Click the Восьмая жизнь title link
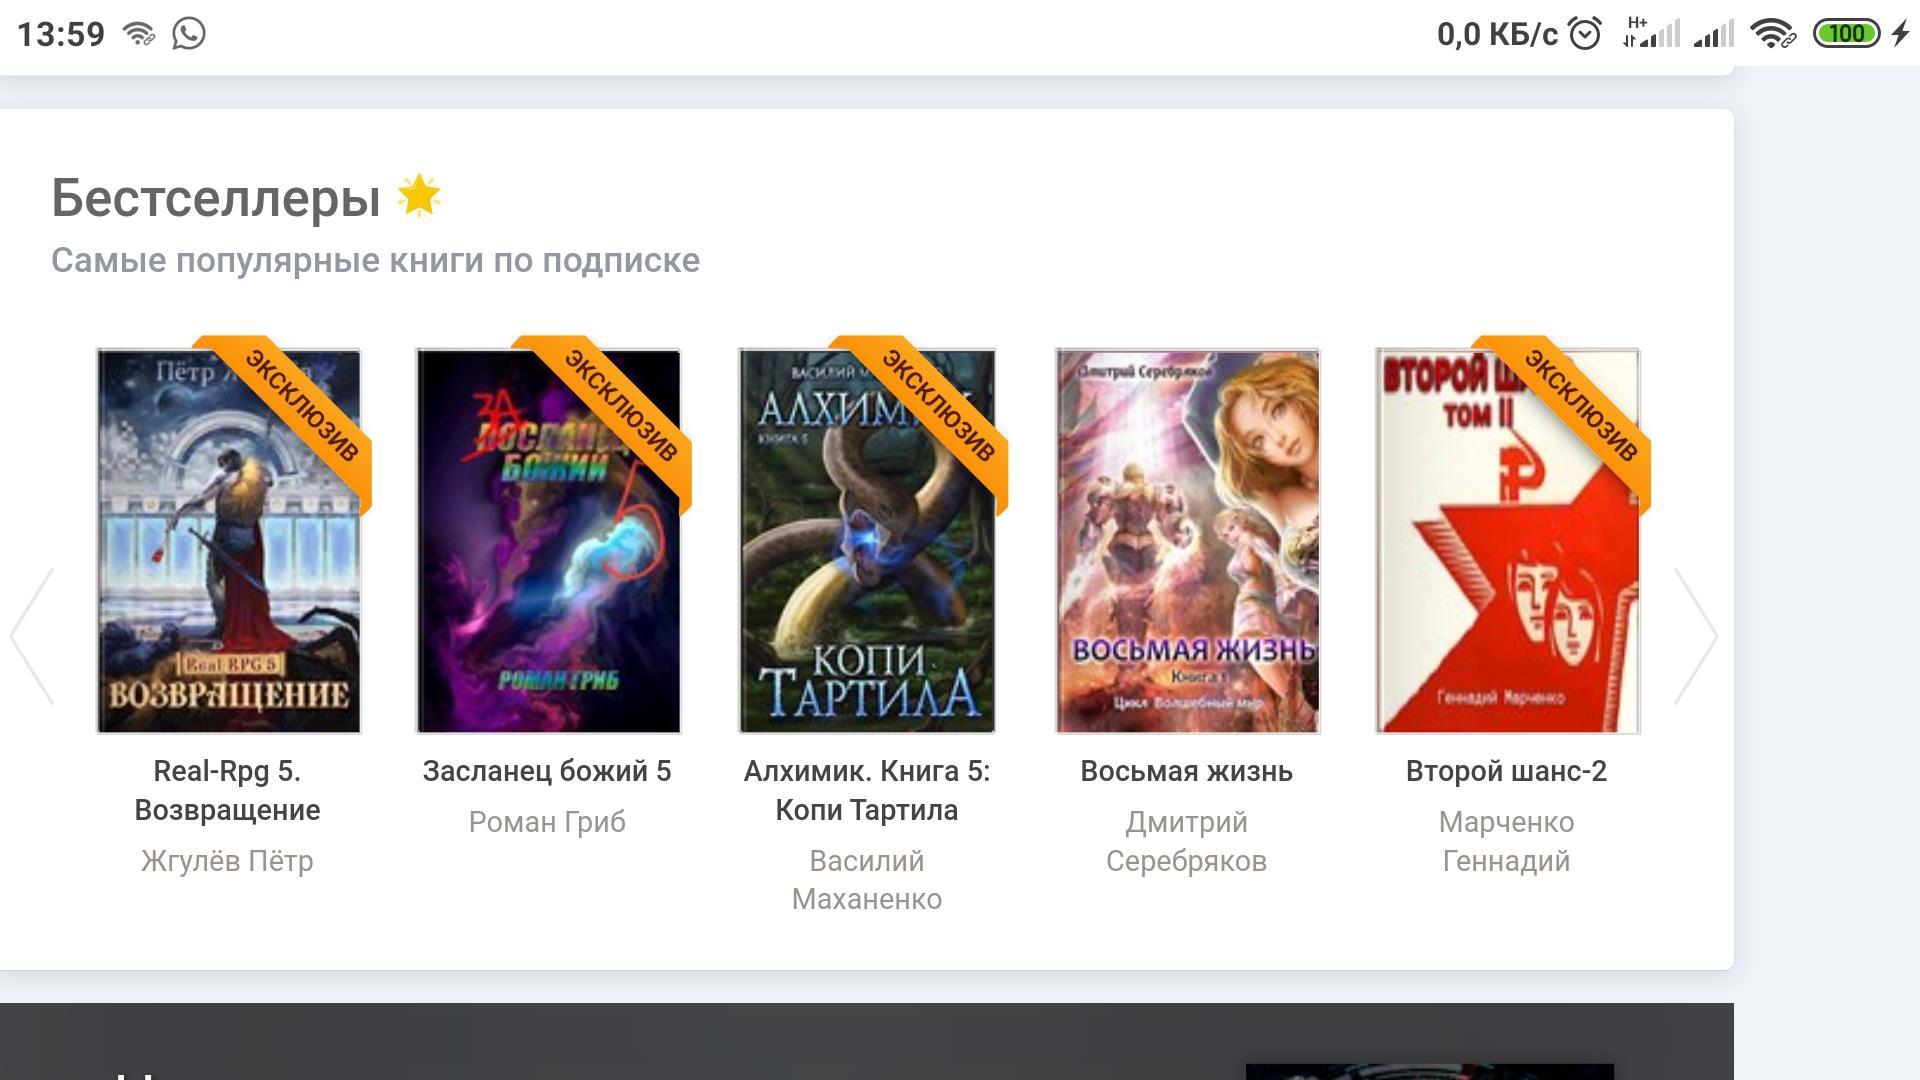Image resolution: width=1920 pixels, height=1080 pixels. click(x=1186, y=772)
